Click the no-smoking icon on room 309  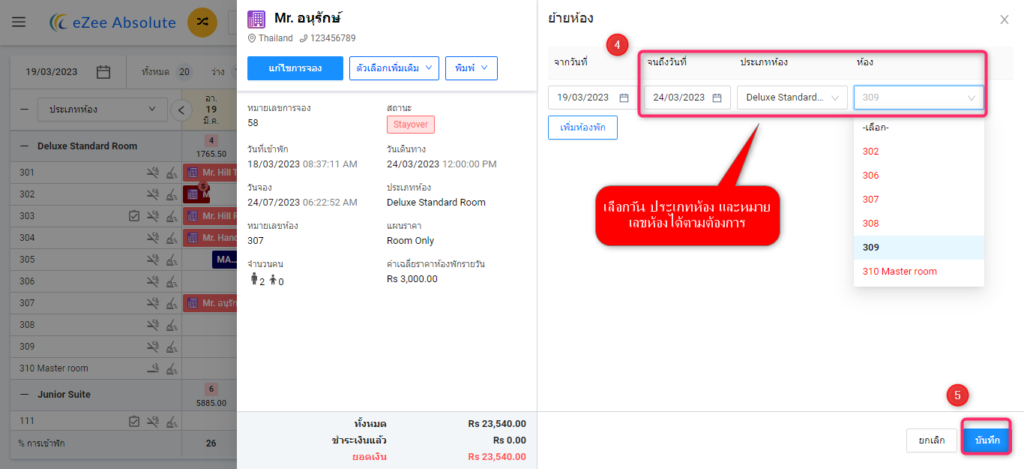tap(153, 346)
